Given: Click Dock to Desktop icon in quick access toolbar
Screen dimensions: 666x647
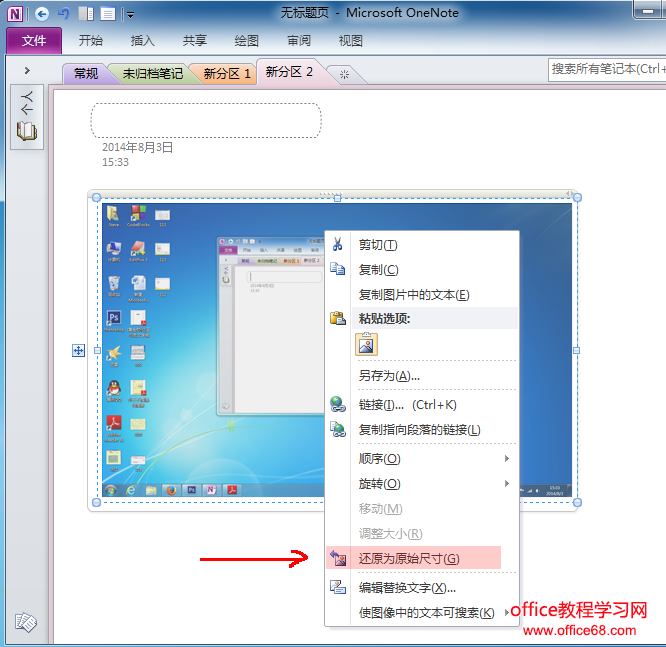Looking at the screenshot, I should click(86, 14).
